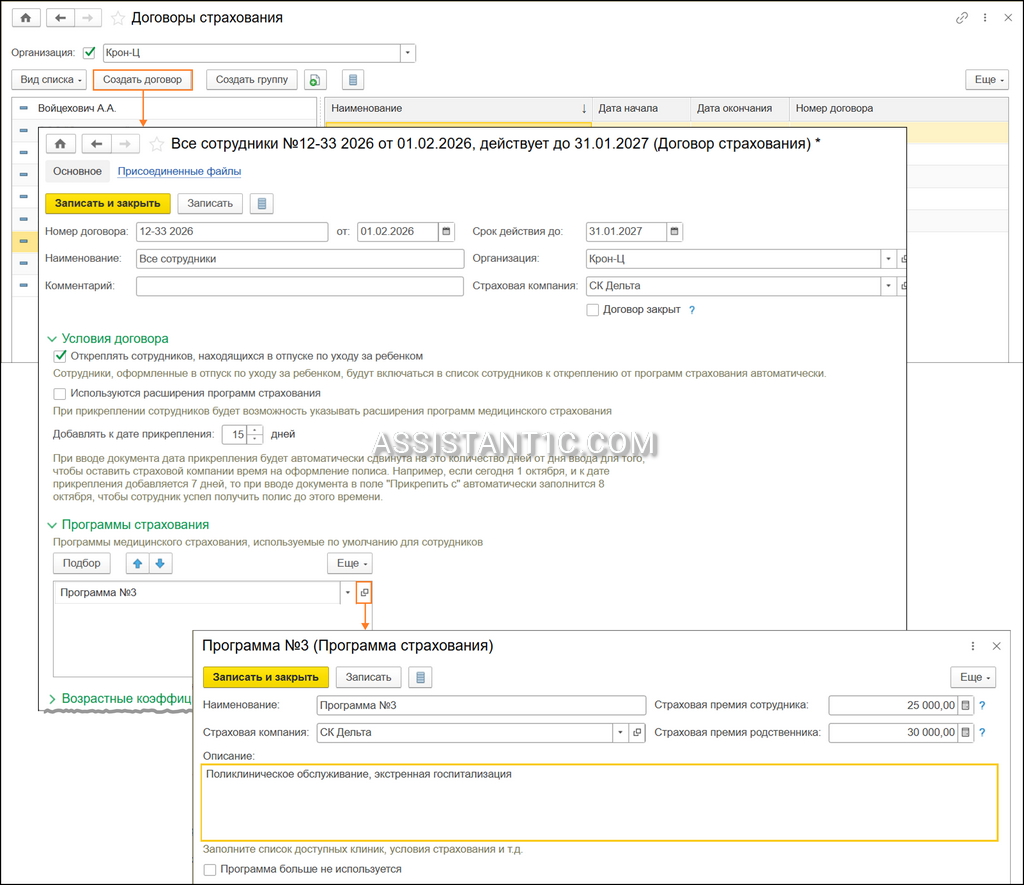Click the favorite star beside Договоры страхования

point(118,18)
